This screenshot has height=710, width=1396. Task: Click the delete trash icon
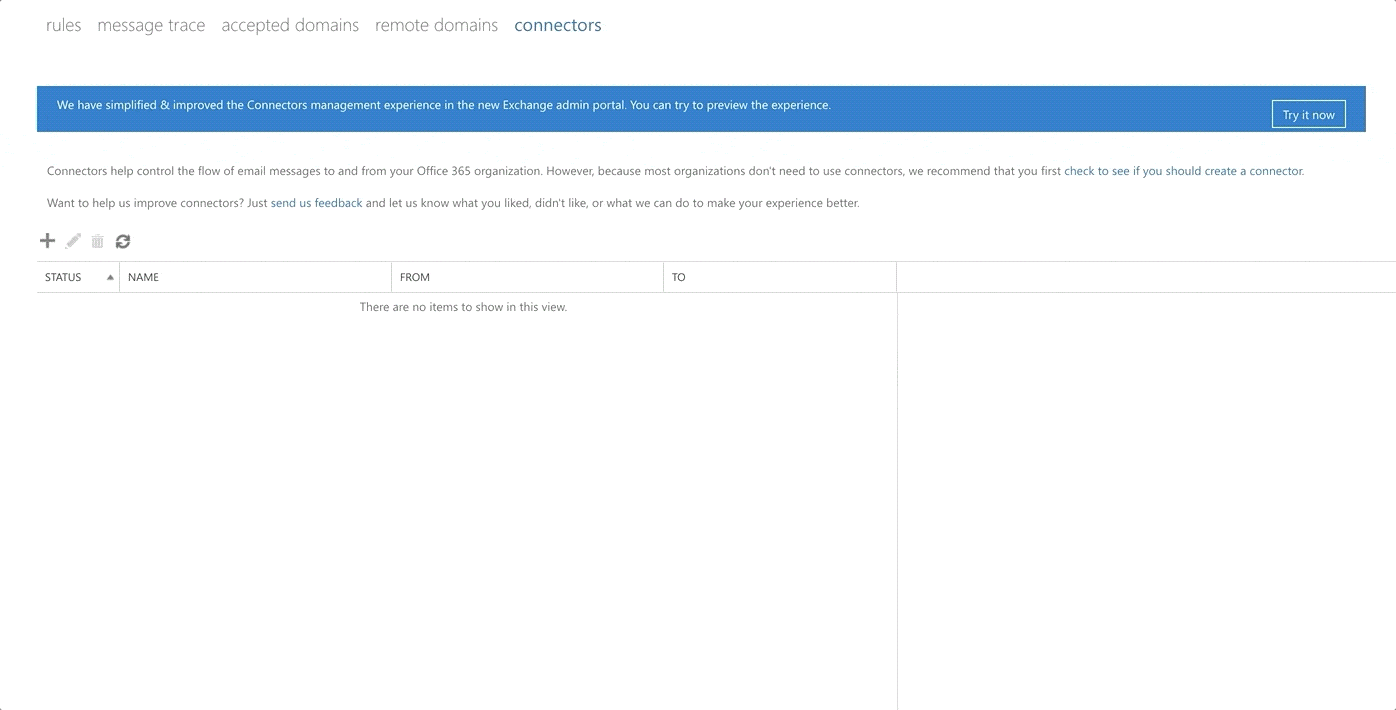97,240
